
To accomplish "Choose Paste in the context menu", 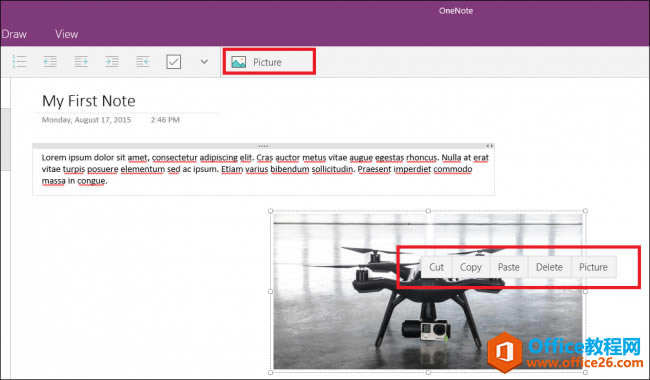I will tap(509, 267).
